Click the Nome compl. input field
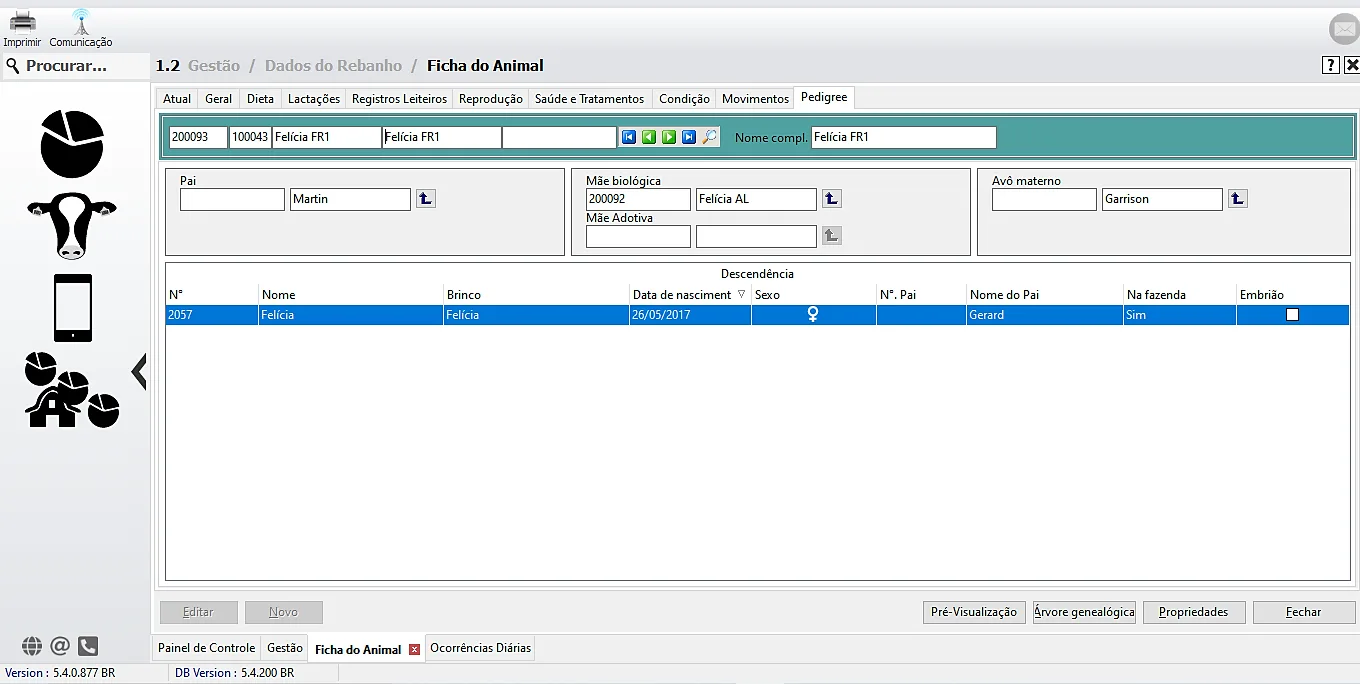Screen dimensions: 1360x684 903,137
